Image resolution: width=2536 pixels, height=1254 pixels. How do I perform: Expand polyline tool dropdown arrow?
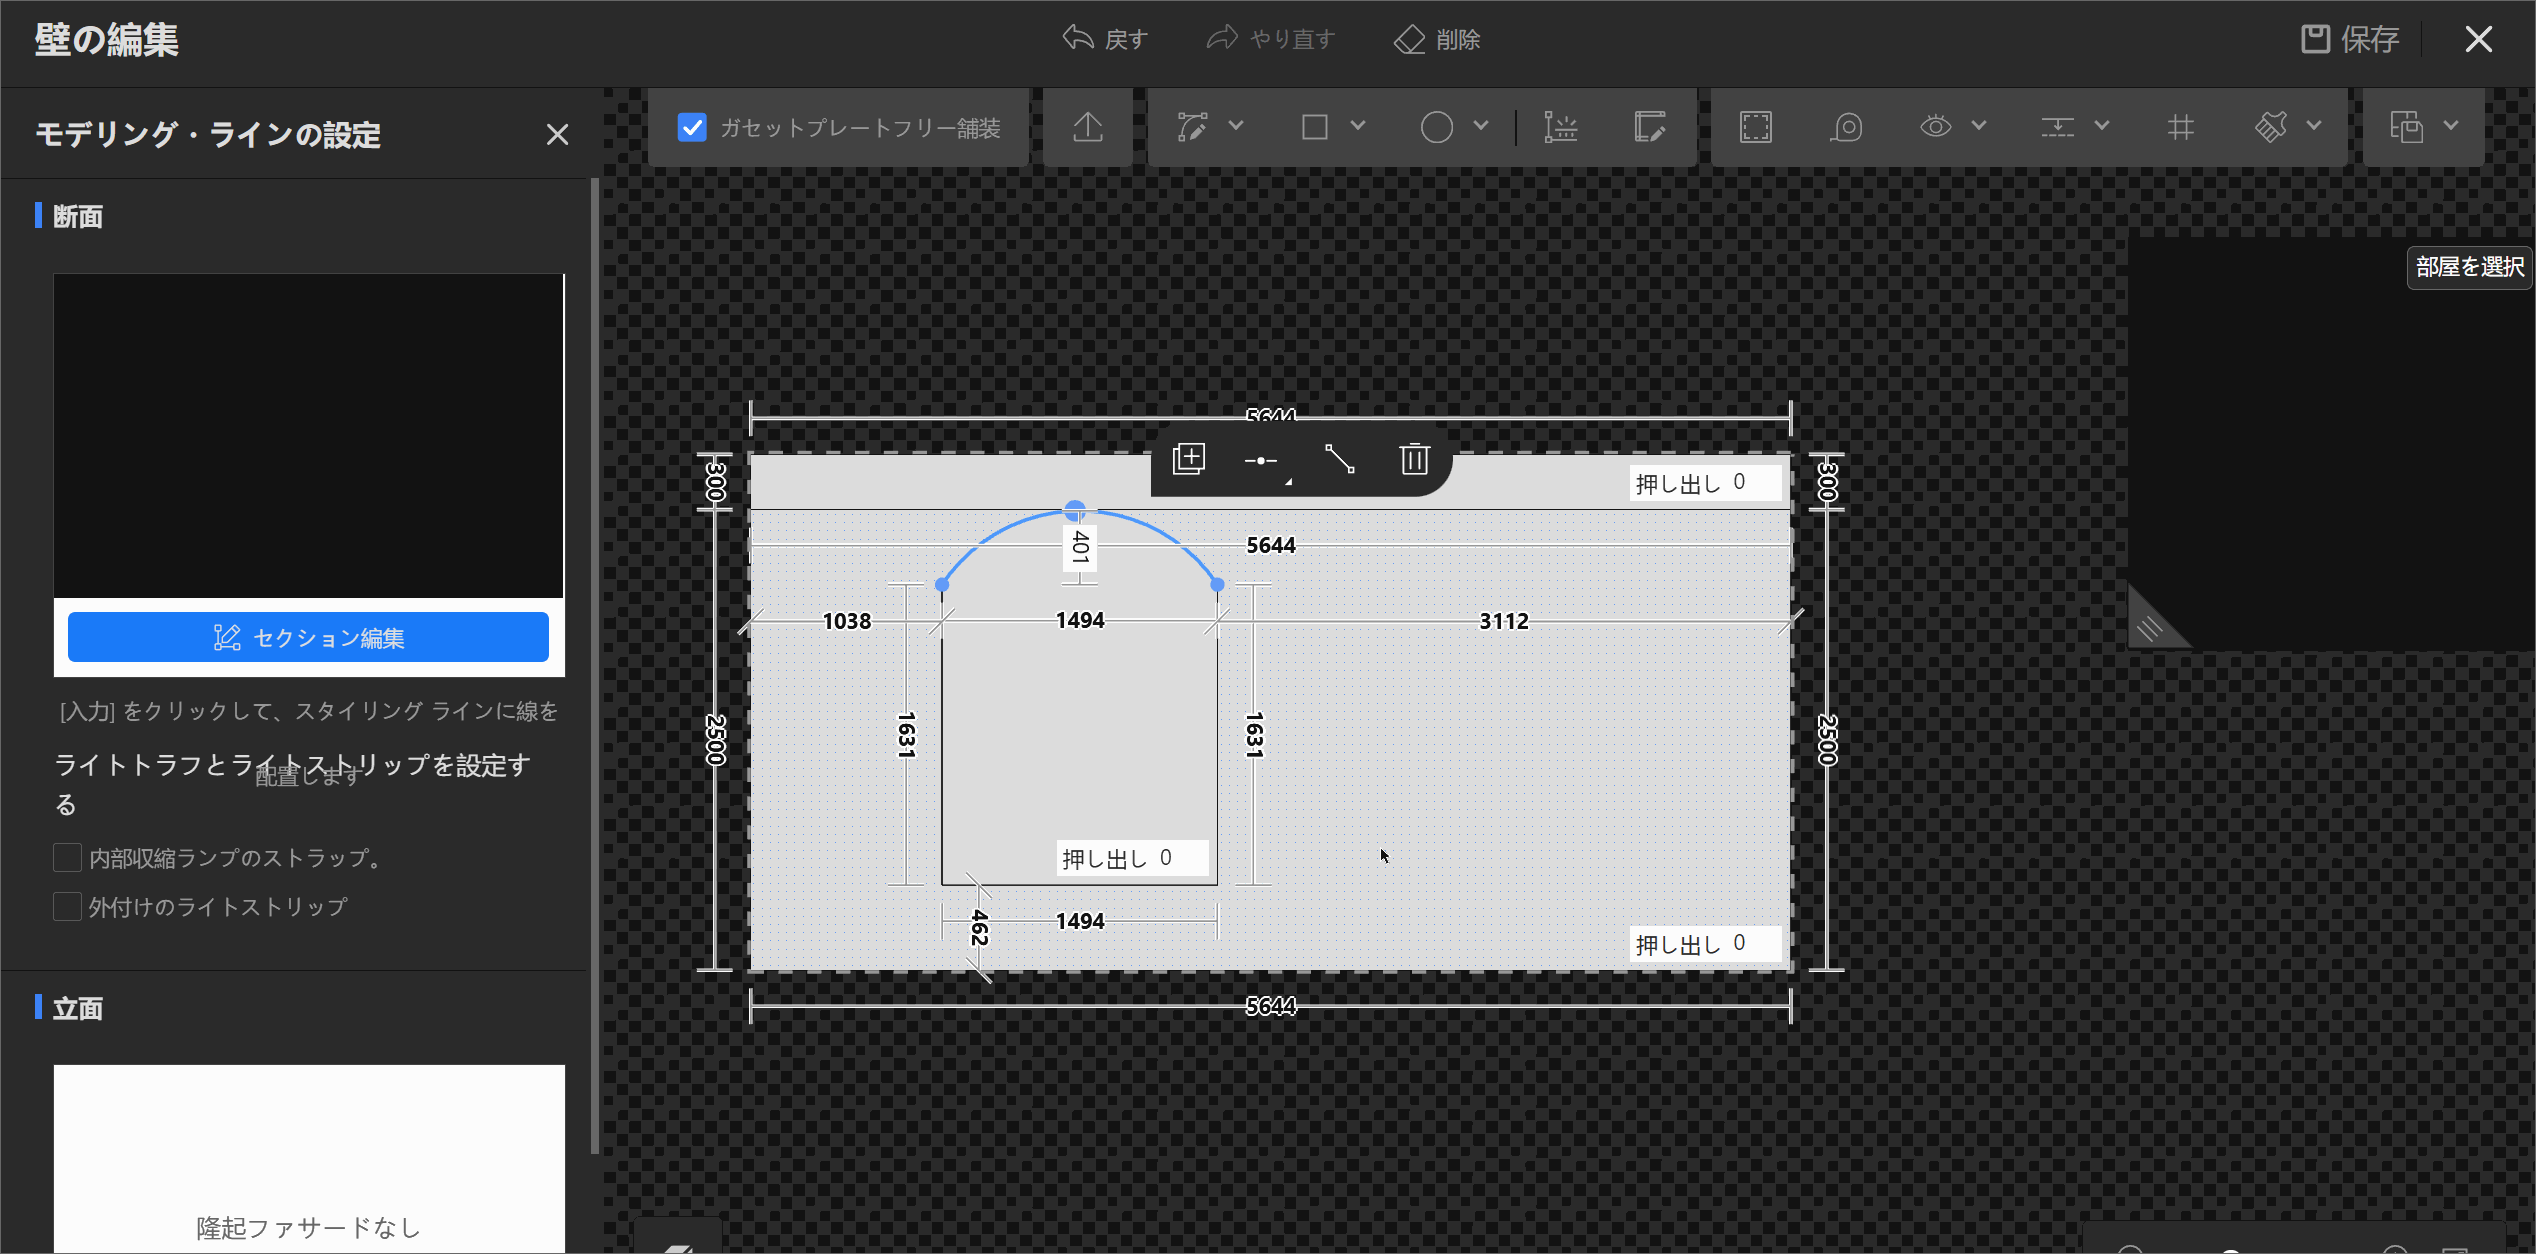pos(1236,126)
